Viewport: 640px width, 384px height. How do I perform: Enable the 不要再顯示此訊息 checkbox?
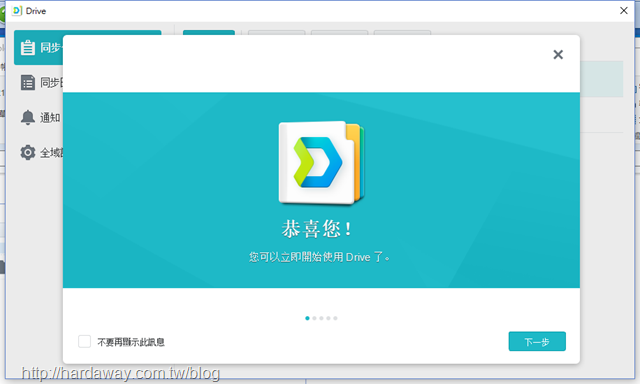[84, 341]
